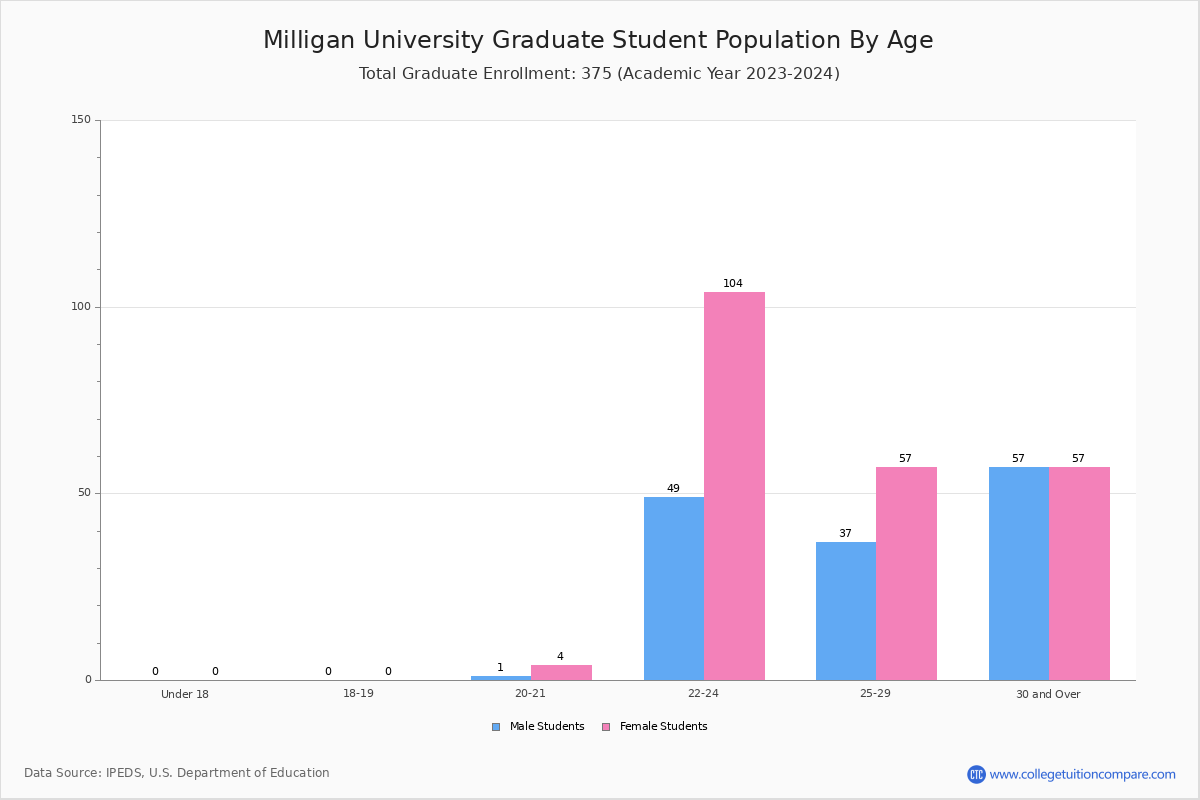Viewport: 1200px width, 800px height.
Task: Click the blue Male Students legend swatch
Action: tap(496, 727)
